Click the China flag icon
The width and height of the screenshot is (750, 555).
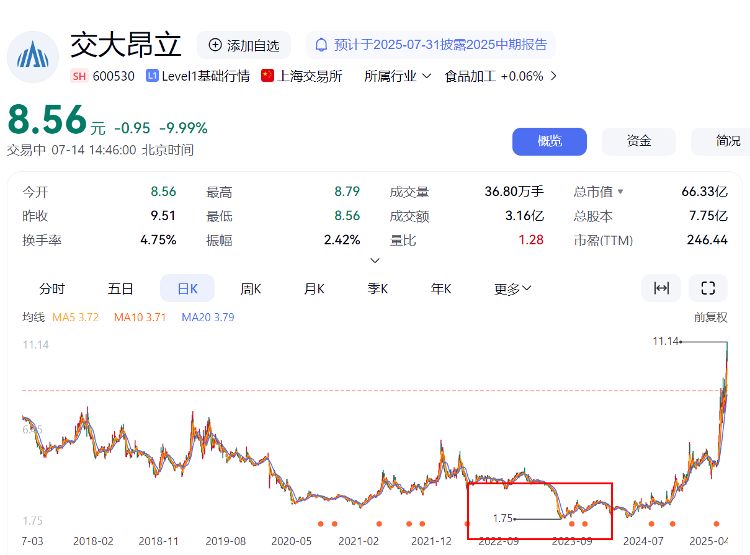coord(267,76)
